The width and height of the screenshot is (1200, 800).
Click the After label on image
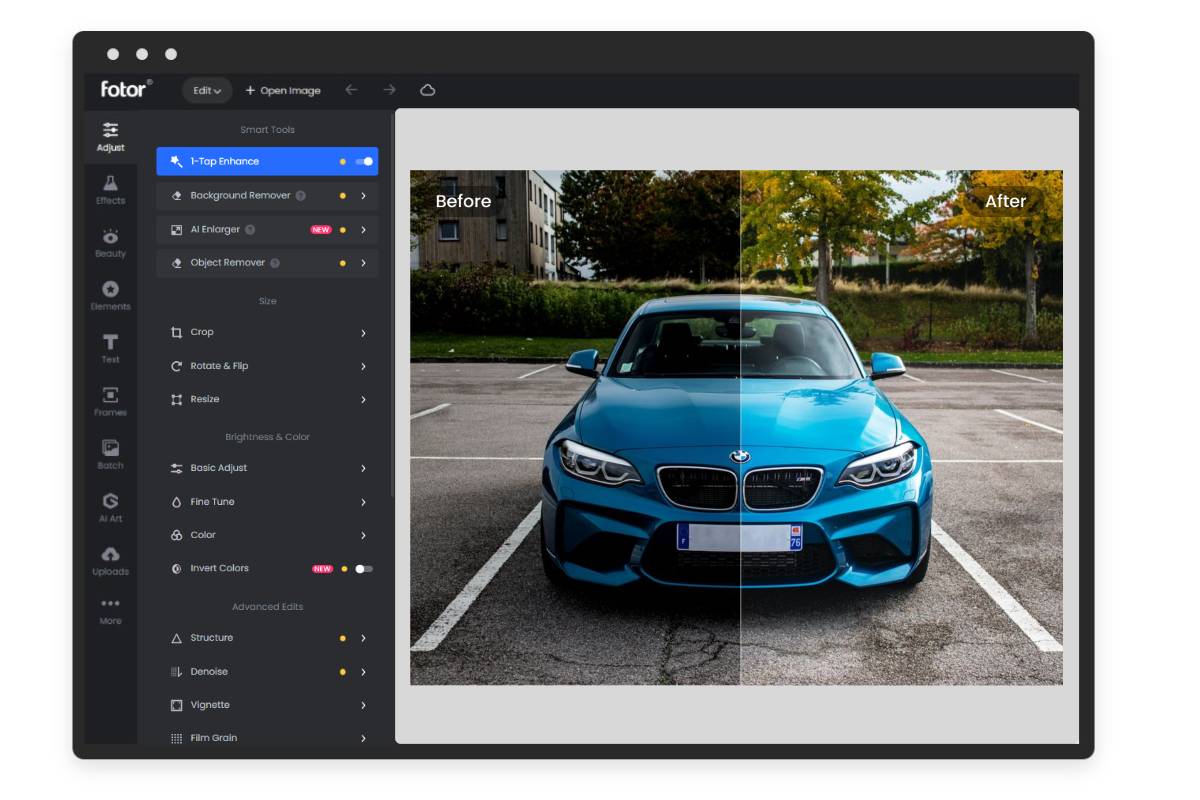click(1006, 201)
